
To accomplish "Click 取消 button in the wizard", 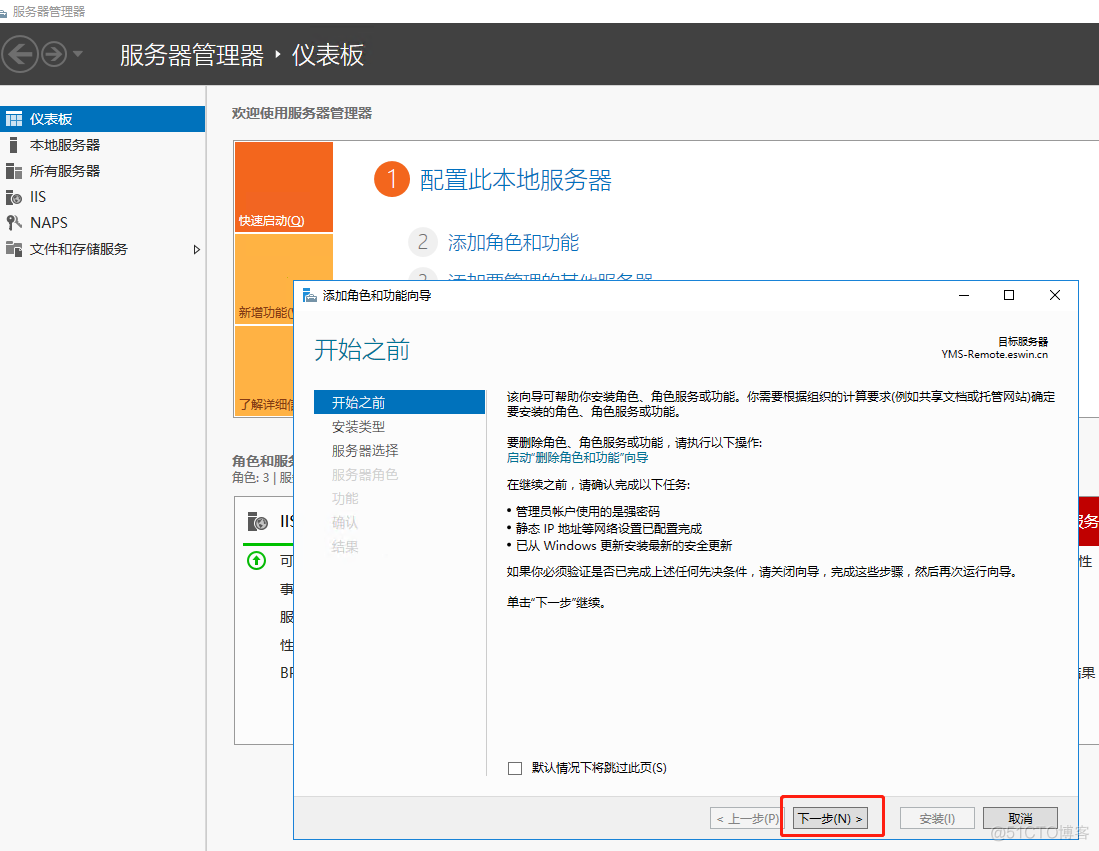I will pyautogui.click(x=1019, y=818).
